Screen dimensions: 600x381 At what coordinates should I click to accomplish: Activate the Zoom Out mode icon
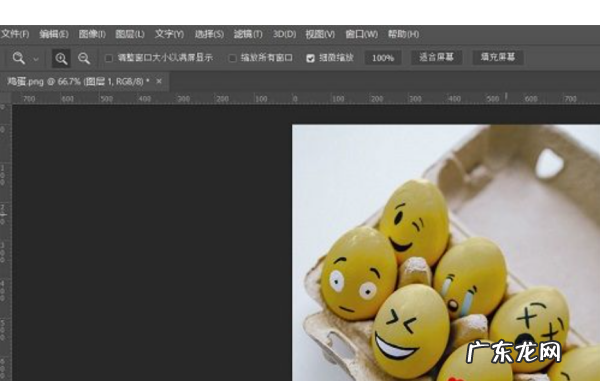(84, 59)
